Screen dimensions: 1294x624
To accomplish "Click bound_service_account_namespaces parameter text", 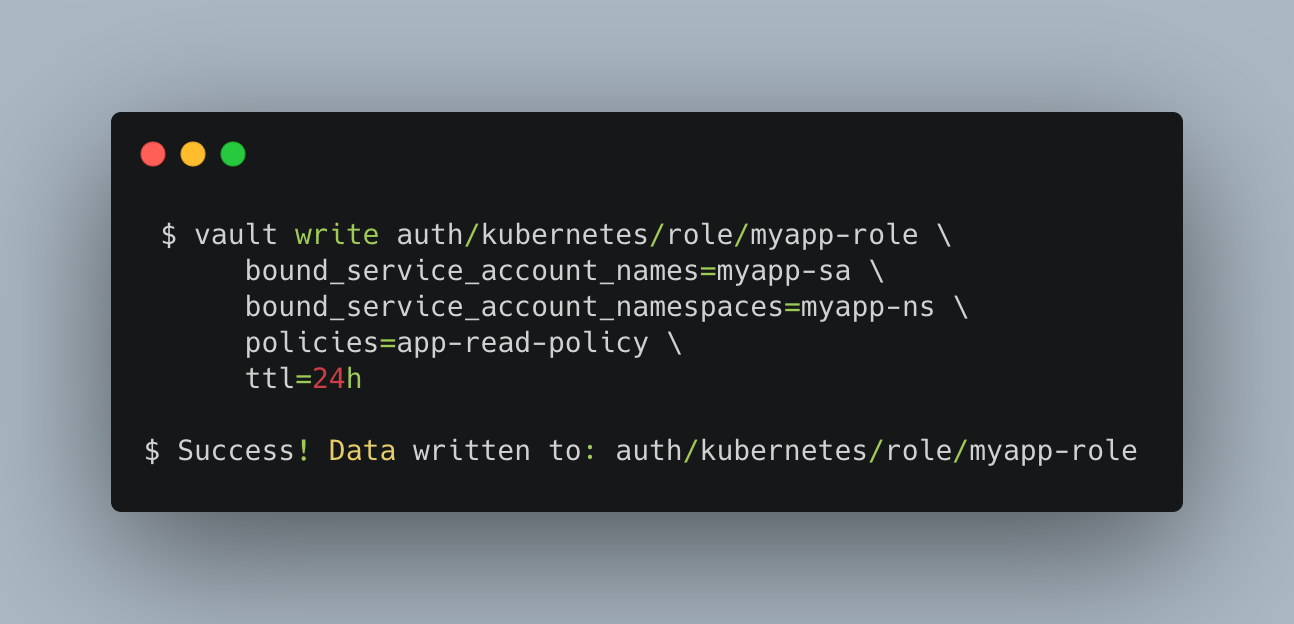I will tap(514, 307).
